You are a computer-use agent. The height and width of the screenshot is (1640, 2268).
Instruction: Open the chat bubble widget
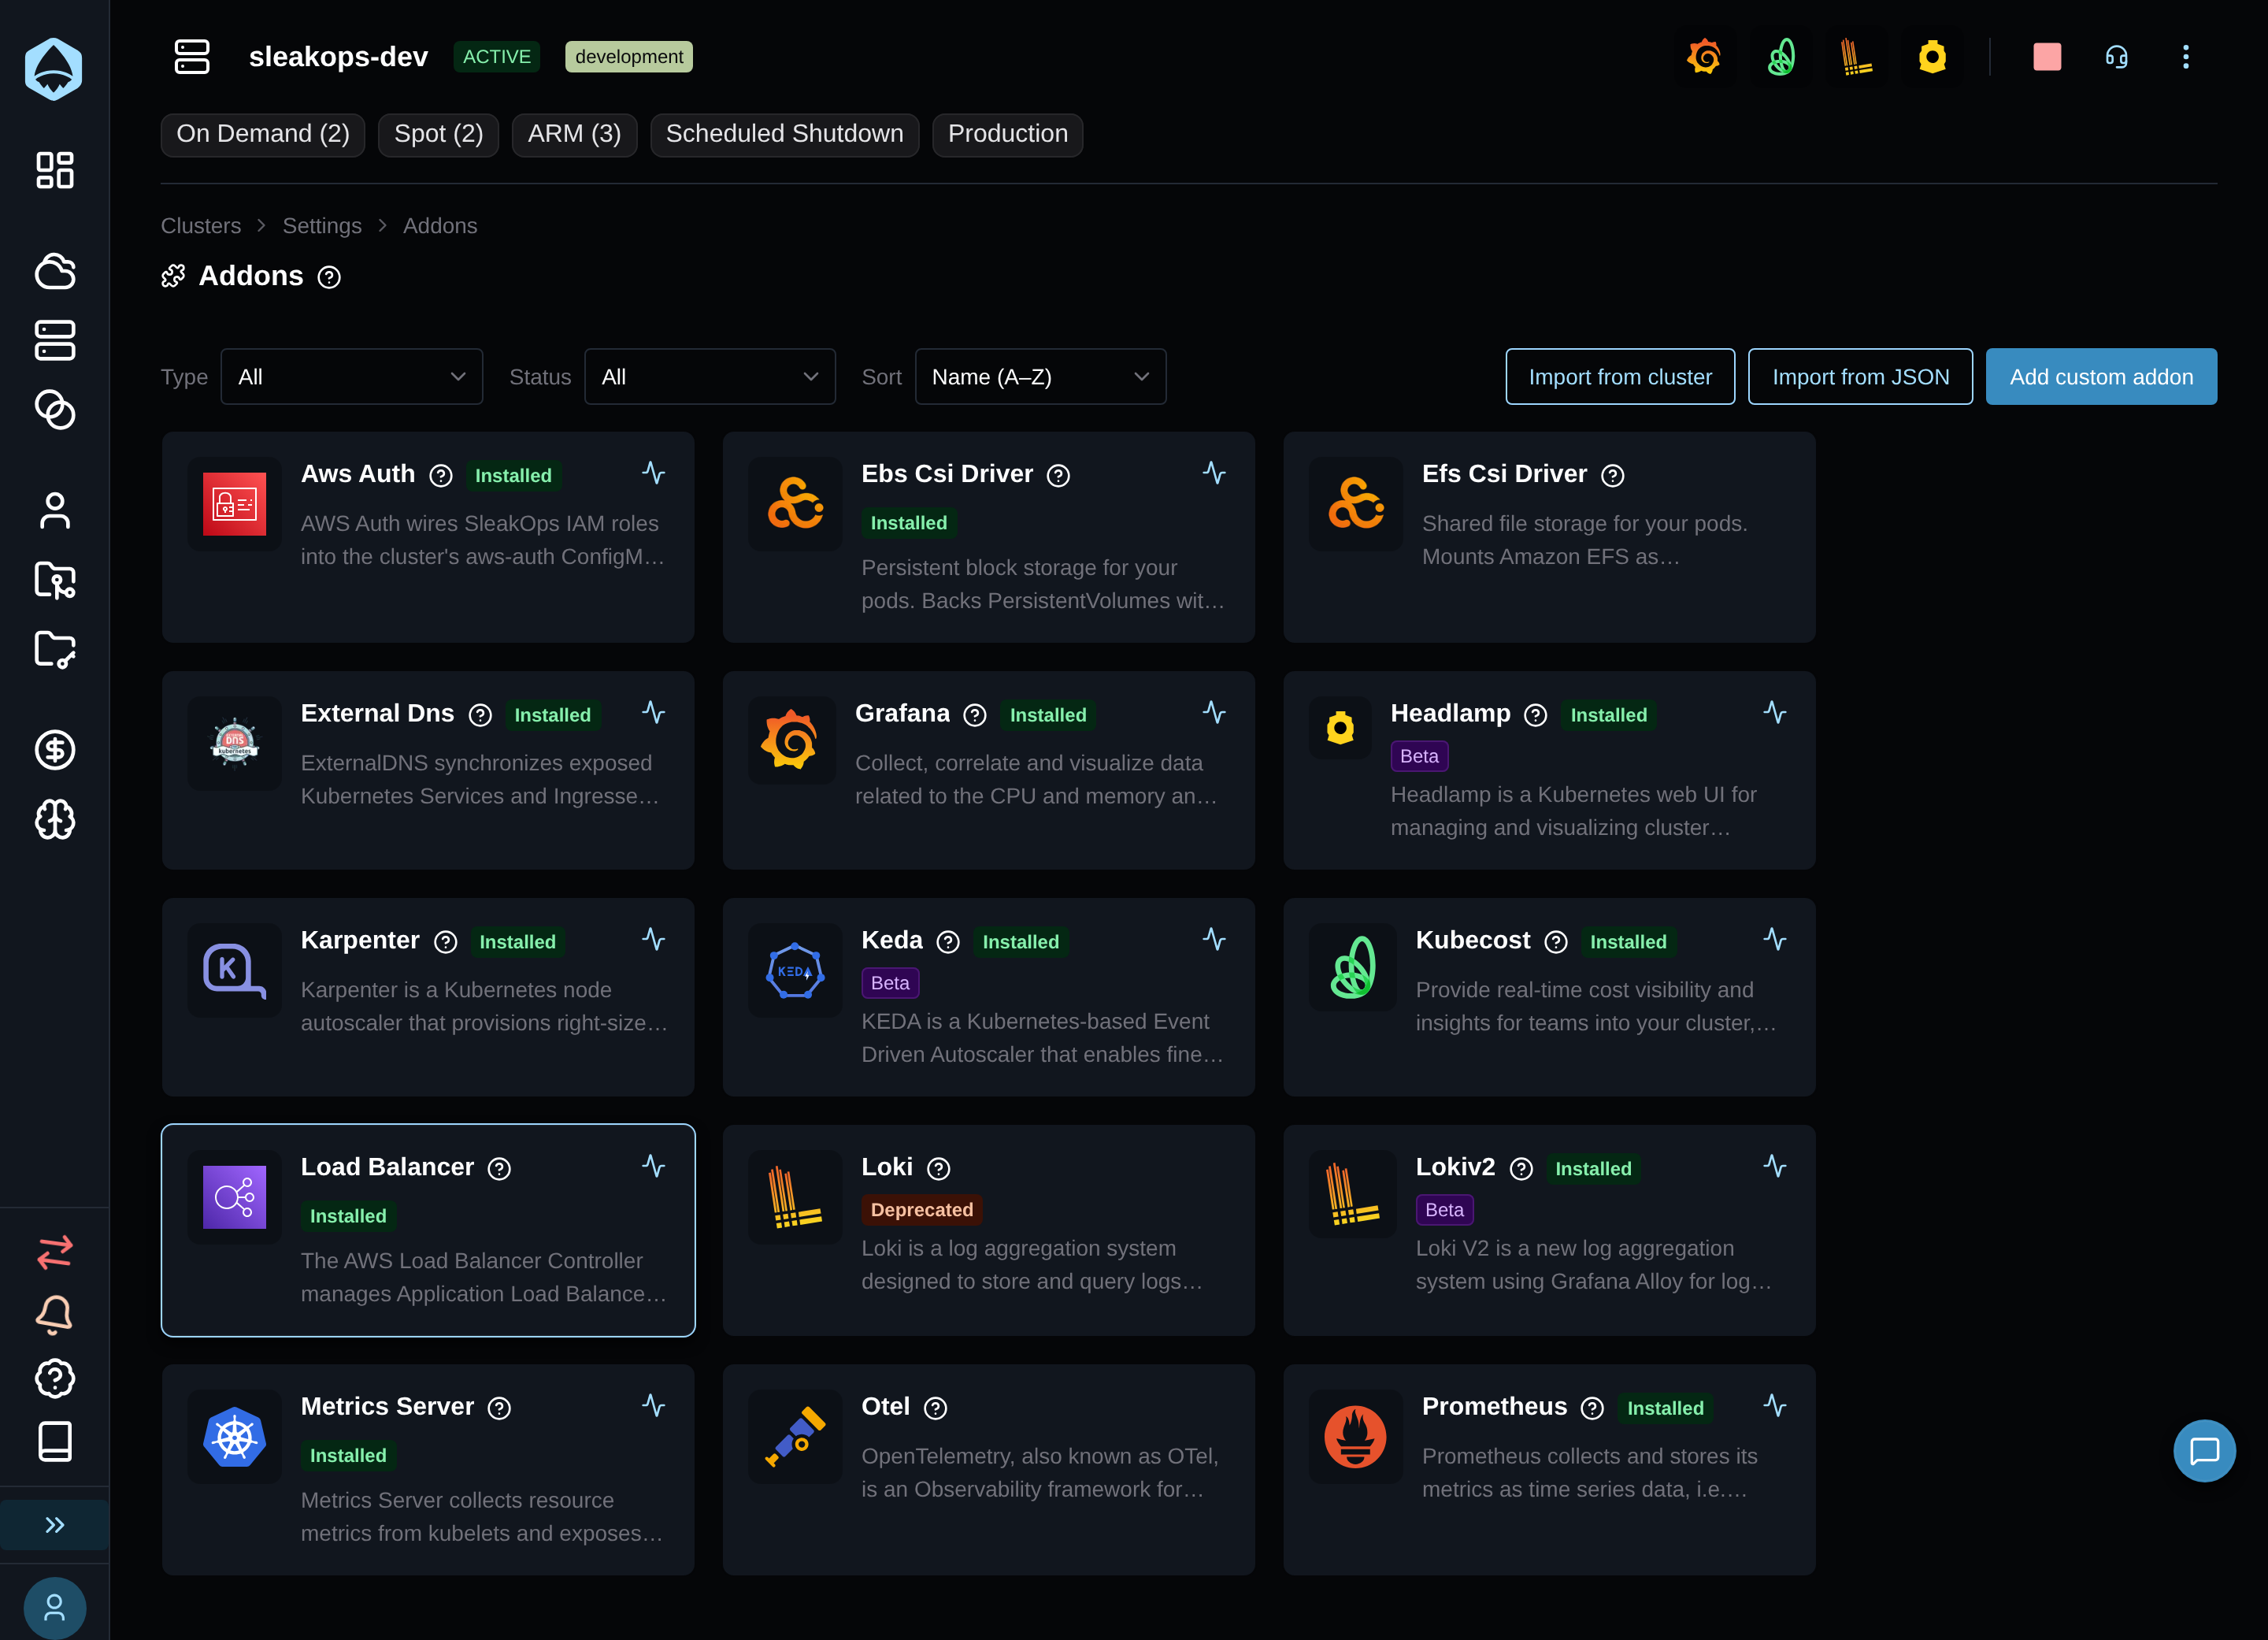[2205, 1451]
